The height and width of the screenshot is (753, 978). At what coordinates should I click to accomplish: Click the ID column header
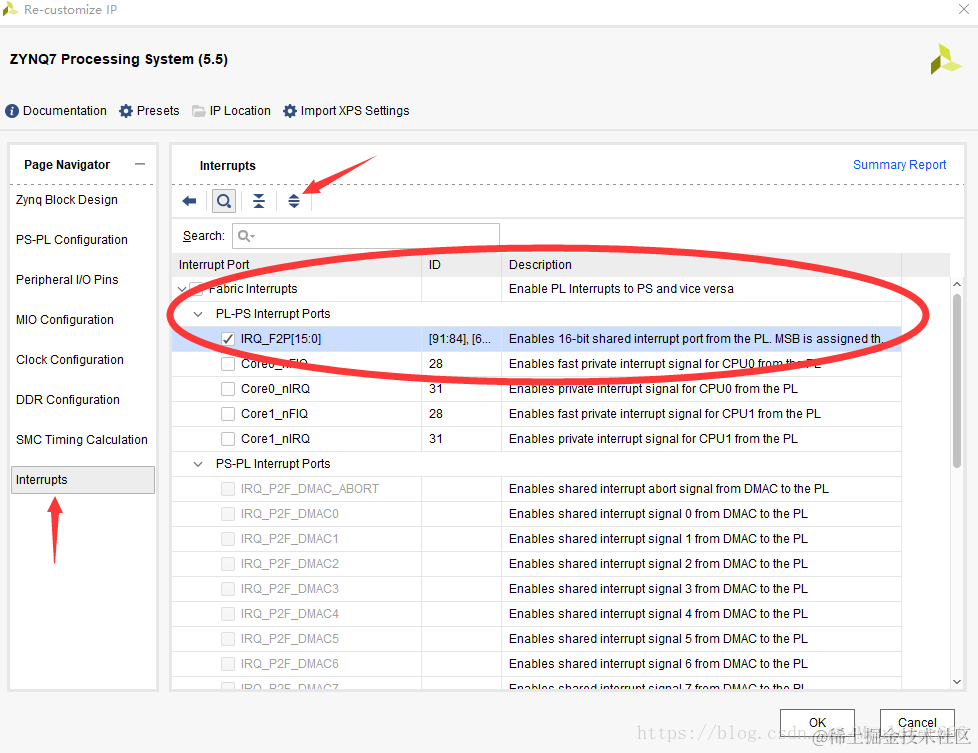click(462, 265)
